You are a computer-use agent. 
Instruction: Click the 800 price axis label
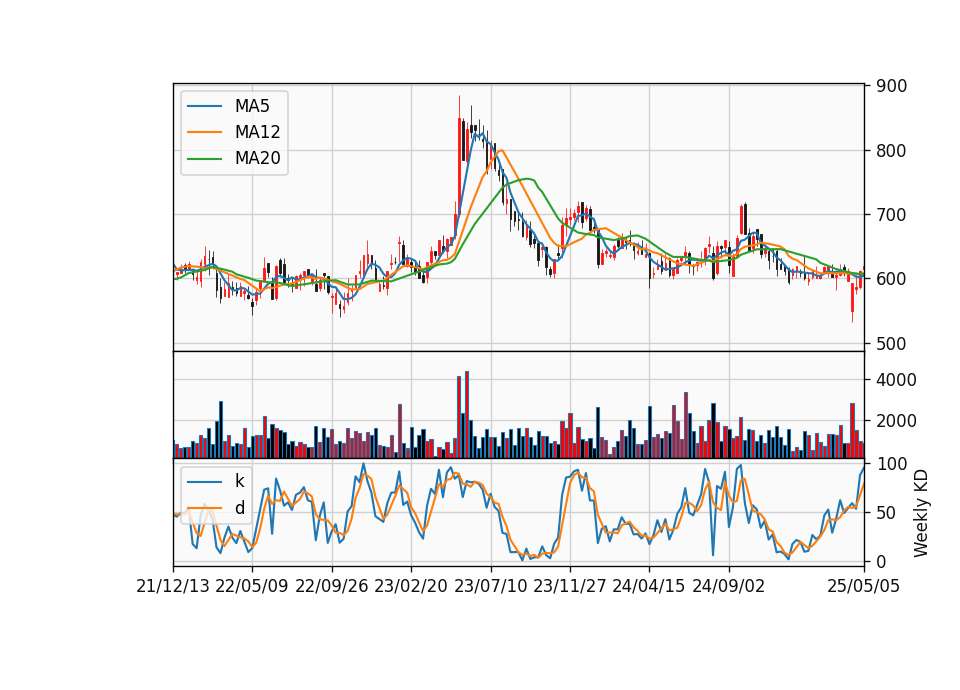891,151
